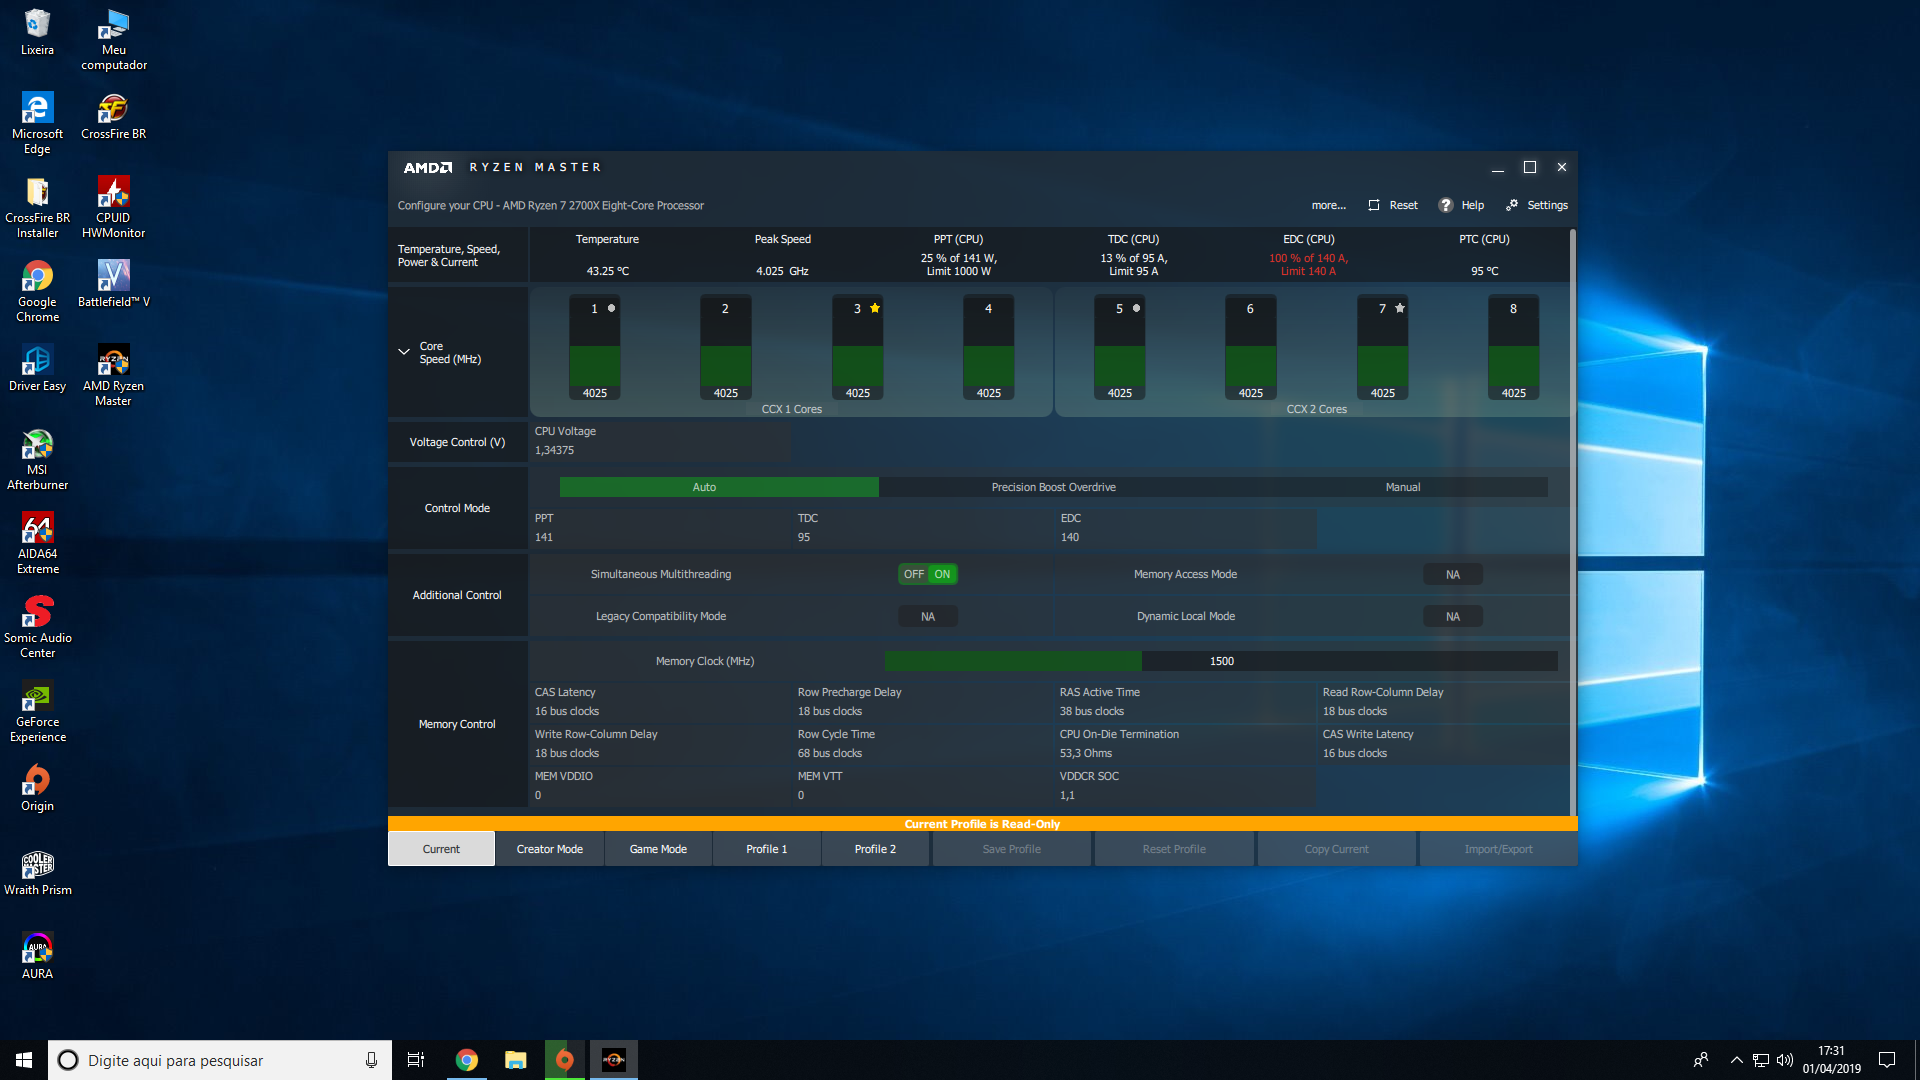Open Meu computador desktop icon

pyautogui.click(x=114, y=40)
